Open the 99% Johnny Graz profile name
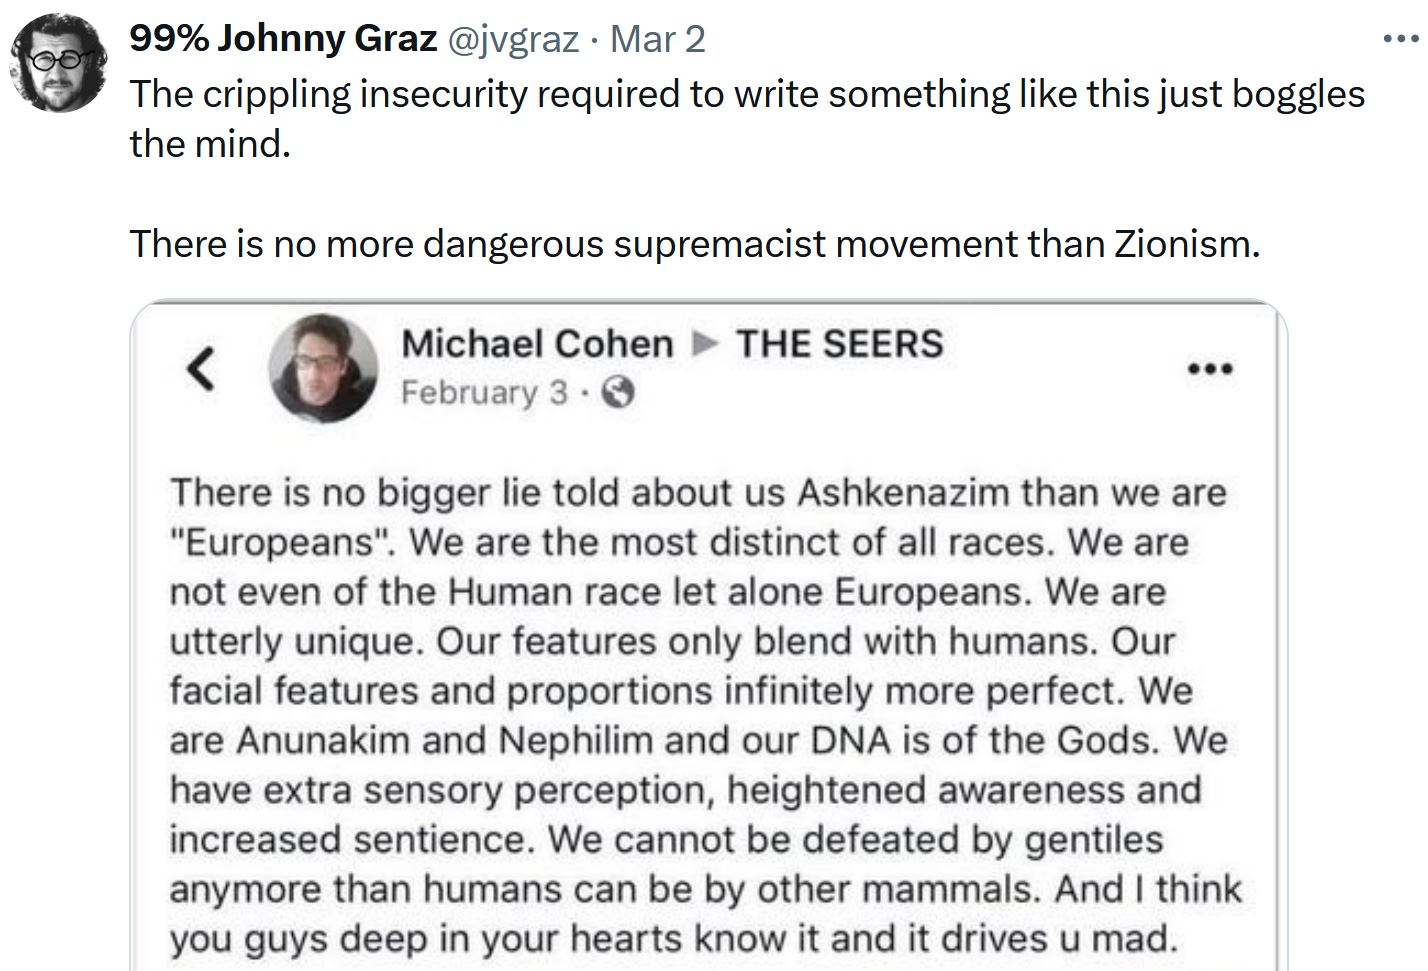Image resolution: width=1428 pixels, height=971 pixels. click(x=283, y=39)
